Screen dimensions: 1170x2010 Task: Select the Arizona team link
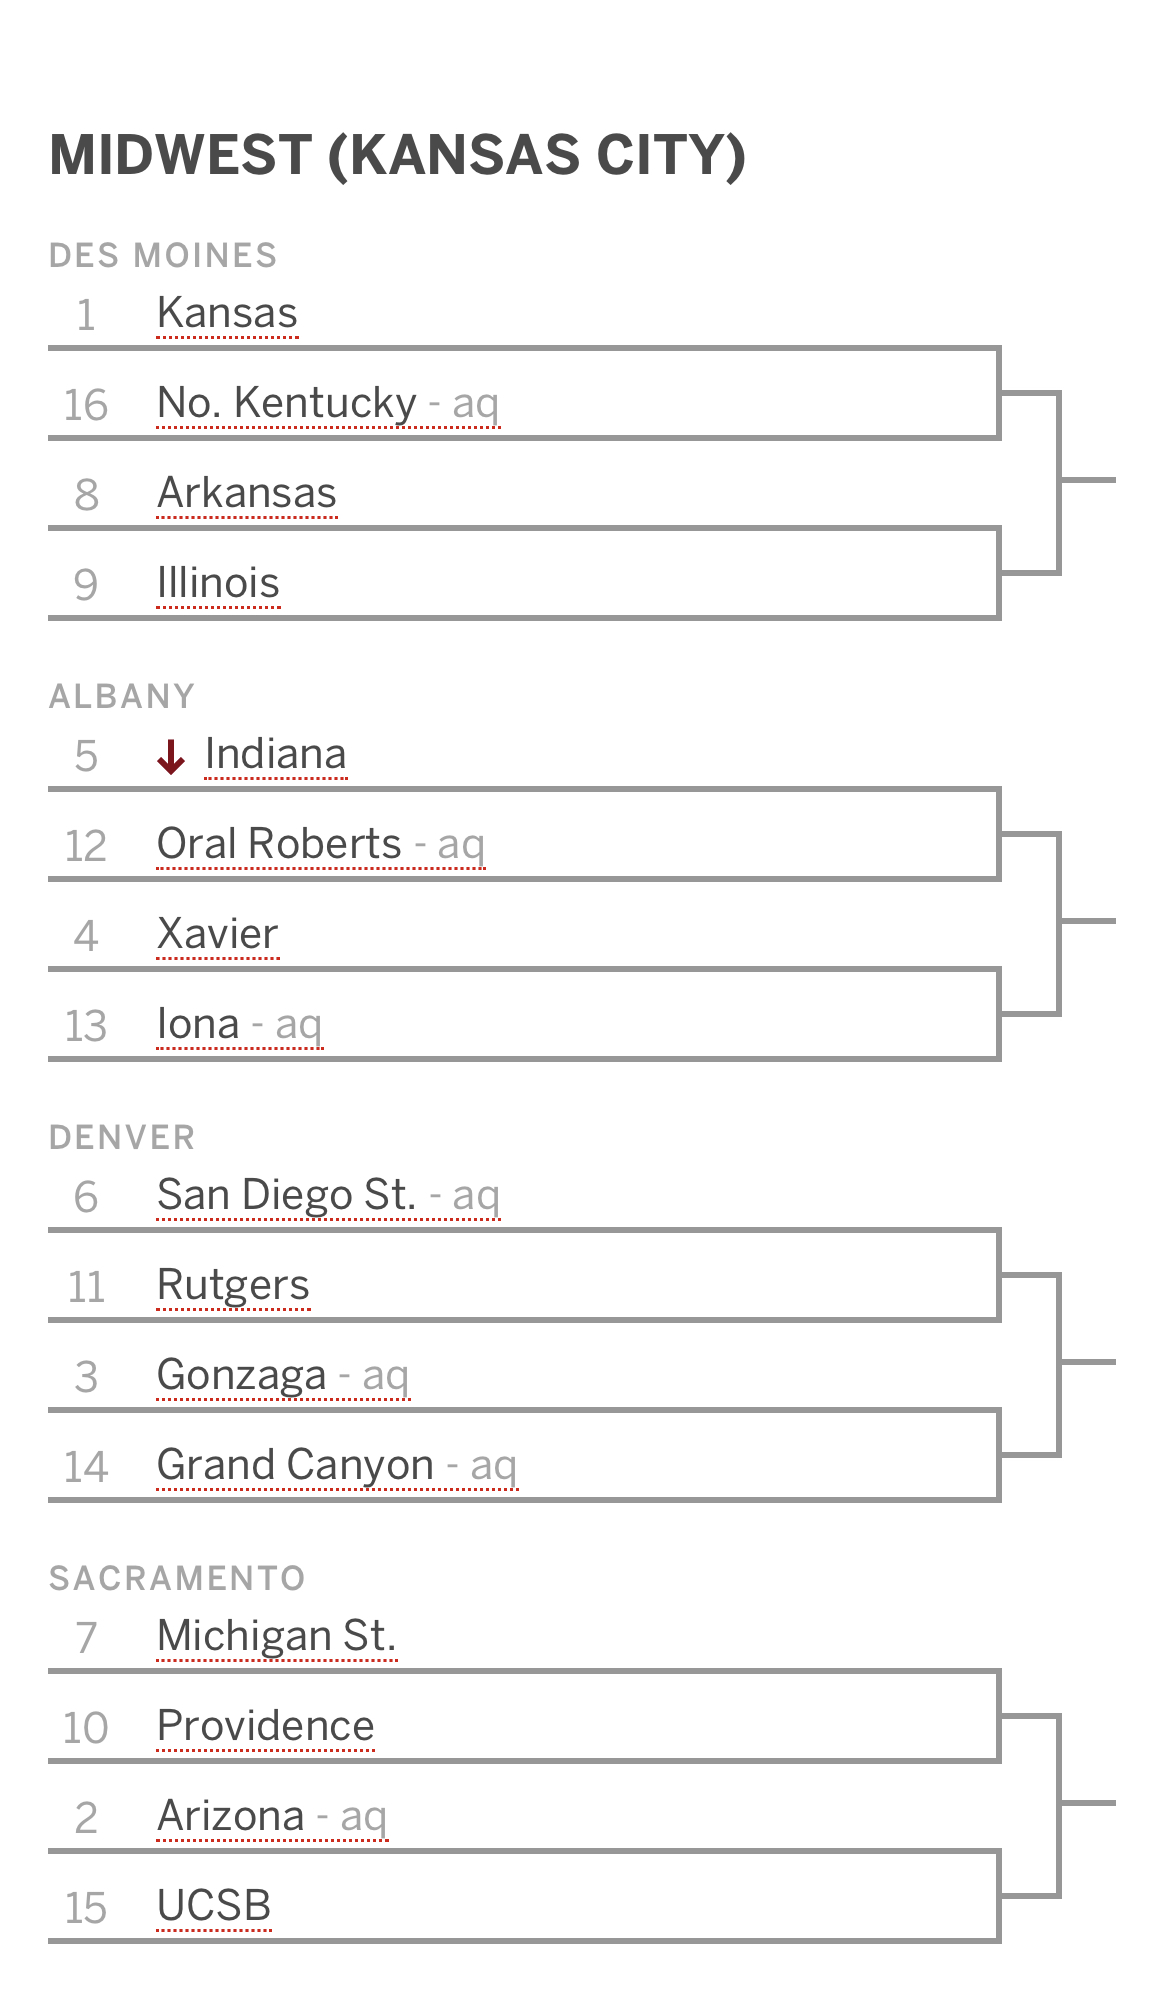pos(272,1817)
